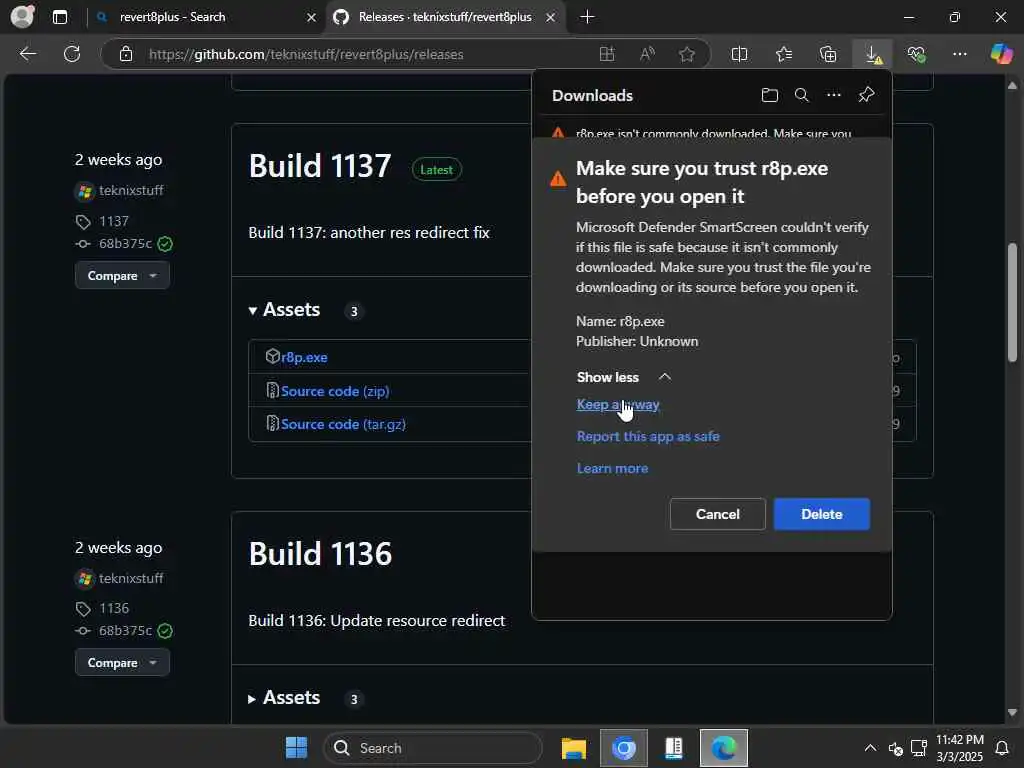Expand the Build 1136 Assets section
Viewport: 1024px width, 768px height.
[x=284, y=698]
